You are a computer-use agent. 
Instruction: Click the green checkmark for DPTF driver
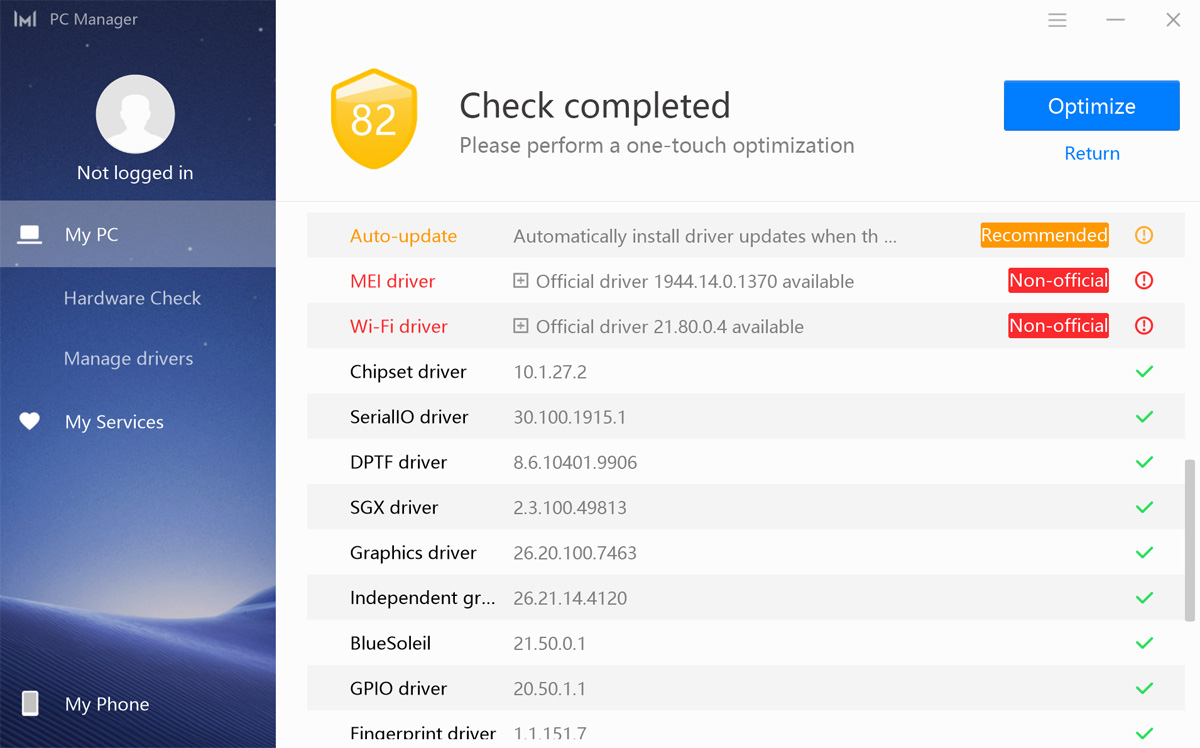click(1145, 462)
